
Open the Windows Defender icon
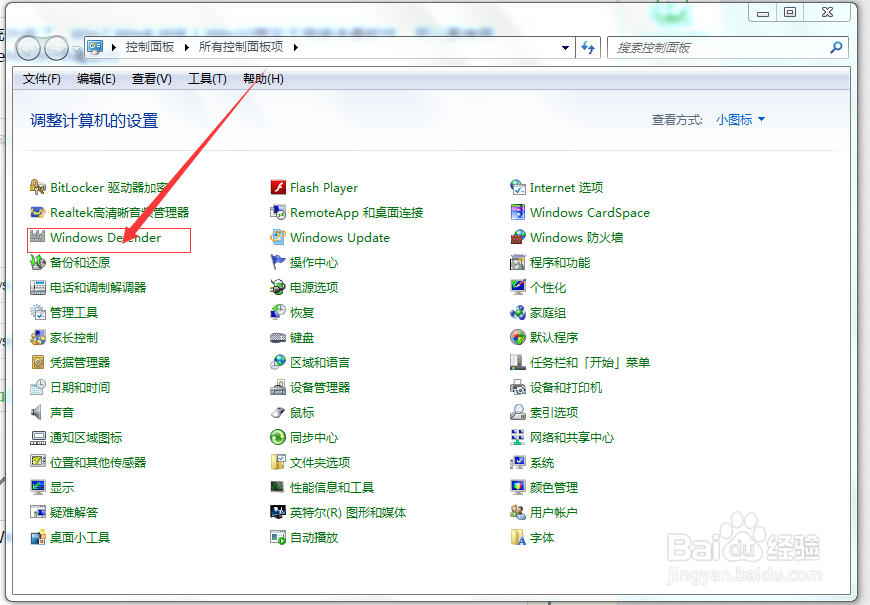(x=38, y=238)
